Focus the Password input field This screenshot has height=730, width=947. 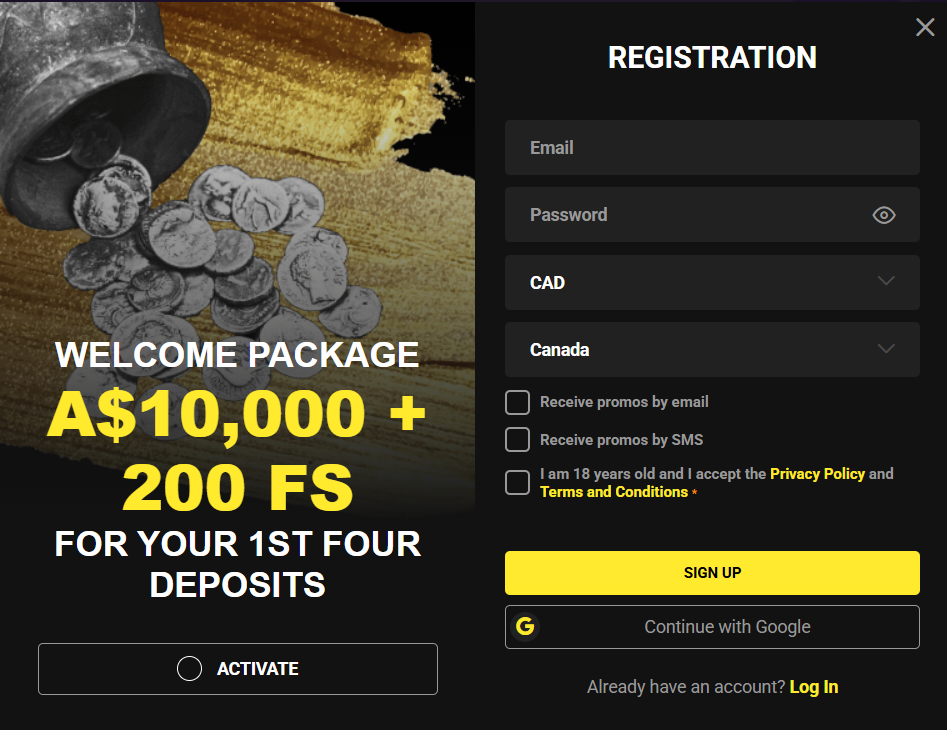click(690, 215)
